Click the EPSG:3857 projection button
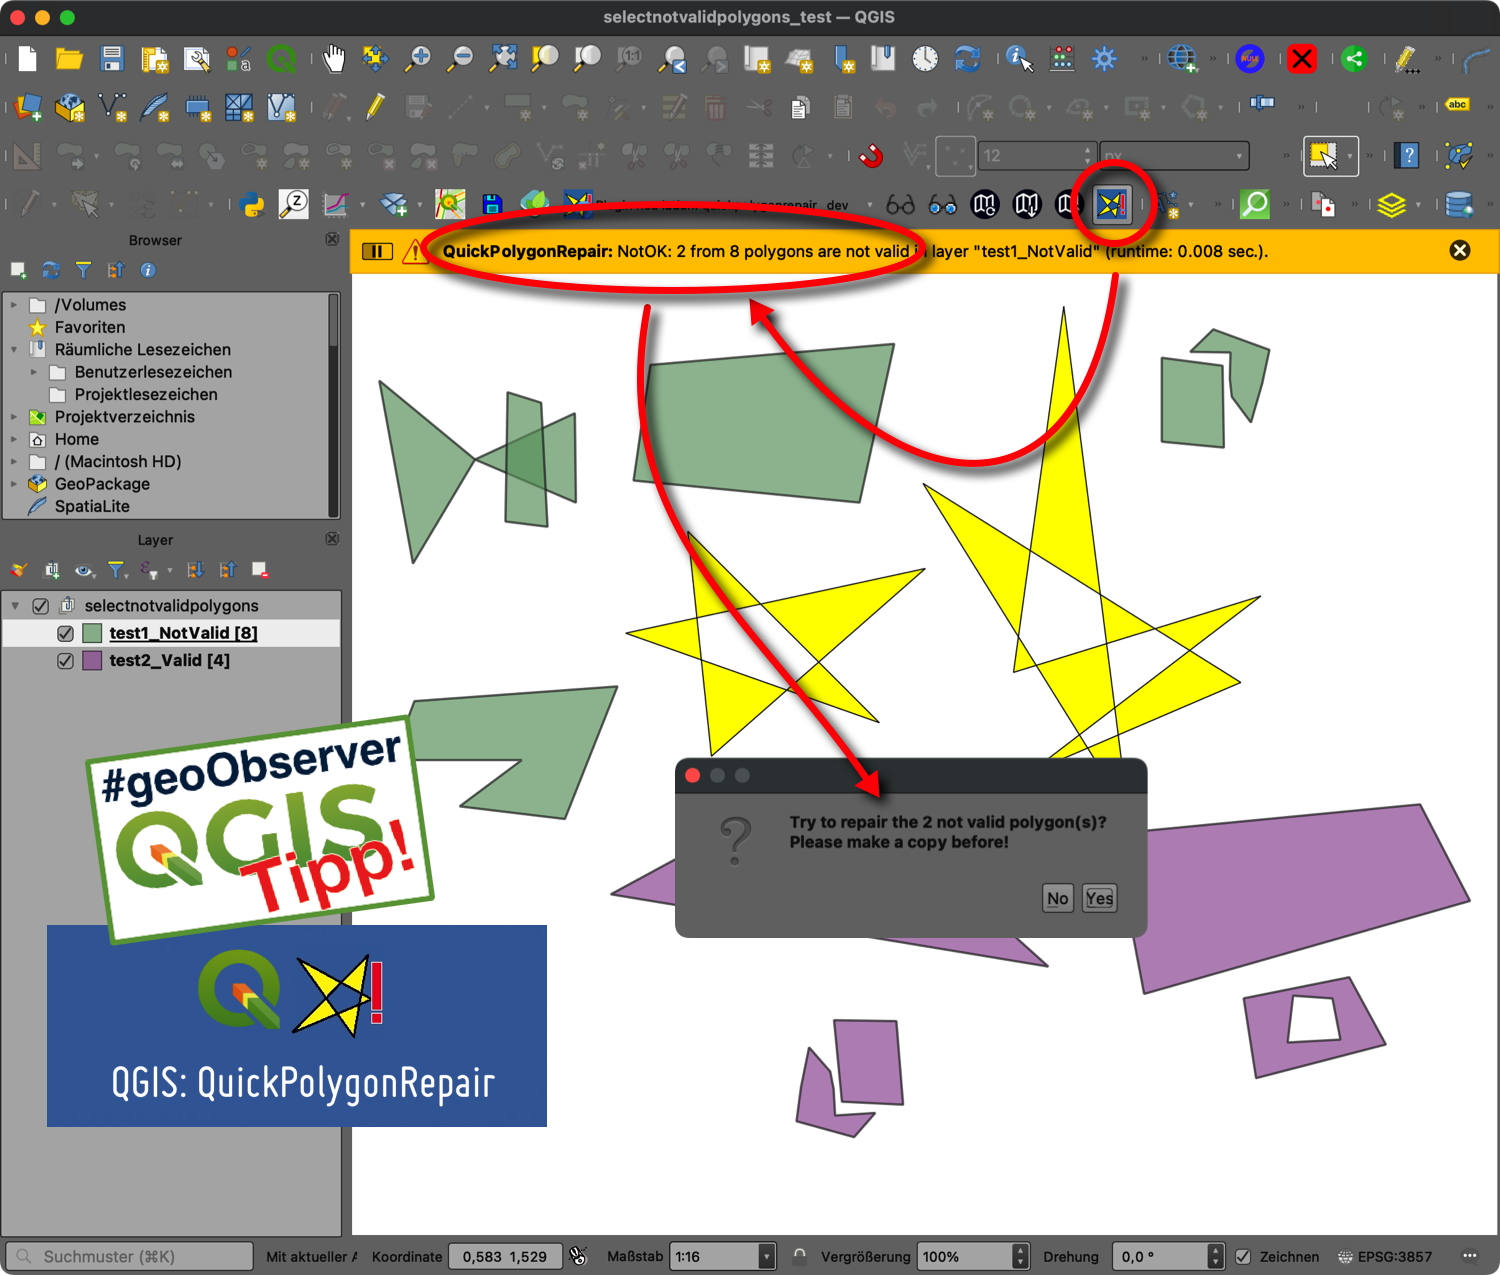The height and width of the screenshot is (1275, 1500). [x=1385, y=1257]
